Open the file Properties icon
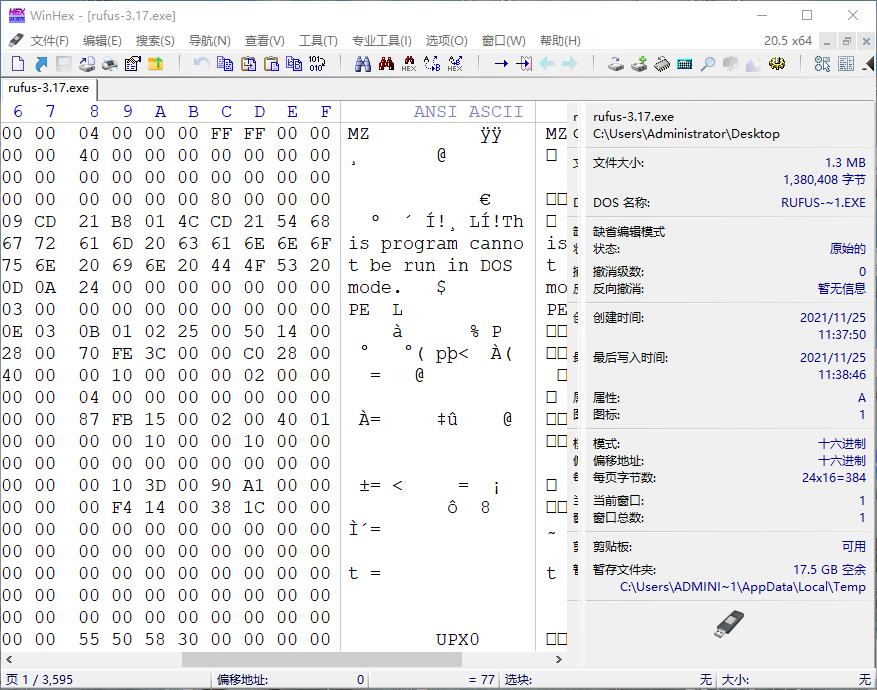The width and height of the screenshot is (877, 690). point(133,64)
